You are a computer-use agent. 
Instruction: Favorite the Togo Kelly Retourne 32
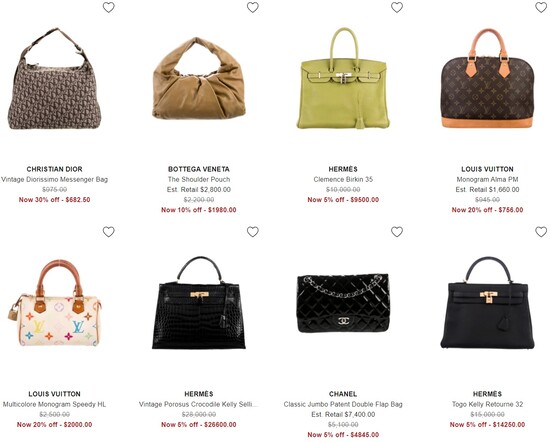(x=541, y=232)
